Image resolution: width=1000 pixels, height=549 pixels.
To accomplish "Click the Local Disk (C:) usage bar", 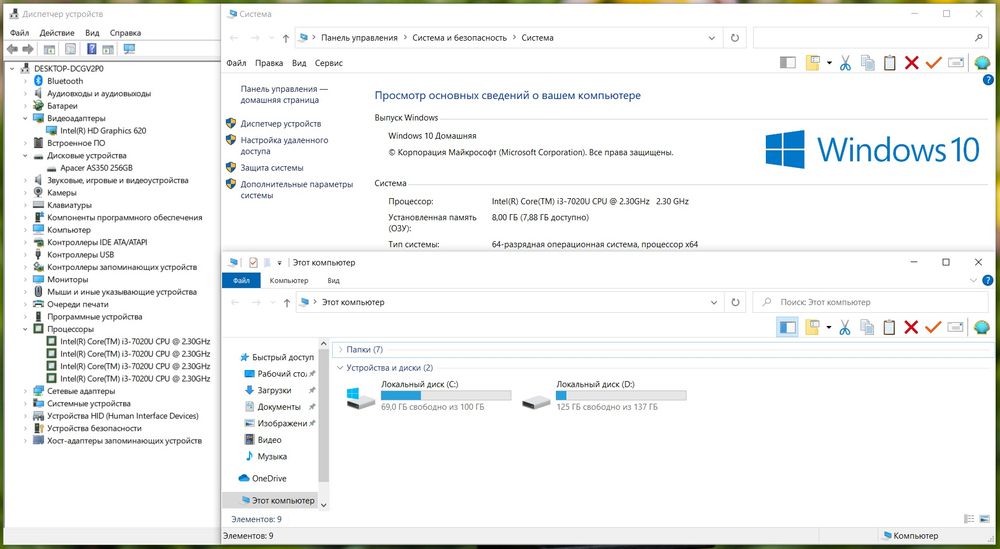I will (446, 395).
